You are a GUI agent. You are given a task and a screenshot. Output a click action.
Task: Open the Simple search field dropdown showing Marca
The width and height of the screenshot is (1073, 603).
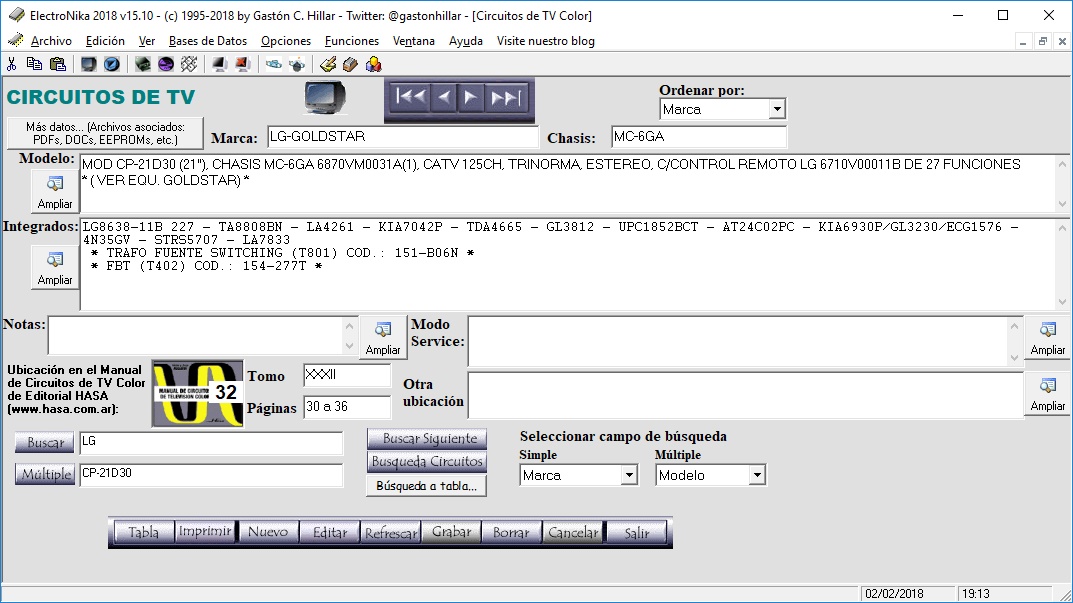coord(627,475)
